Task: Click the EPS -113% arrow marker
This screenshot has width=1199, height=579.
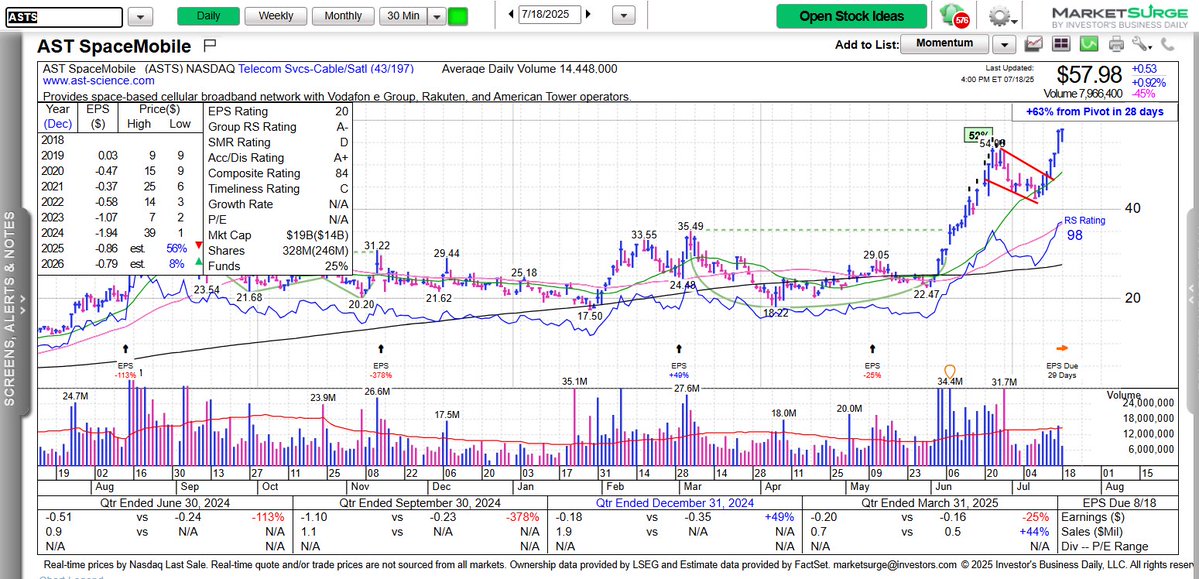Action: coord(125,348)
